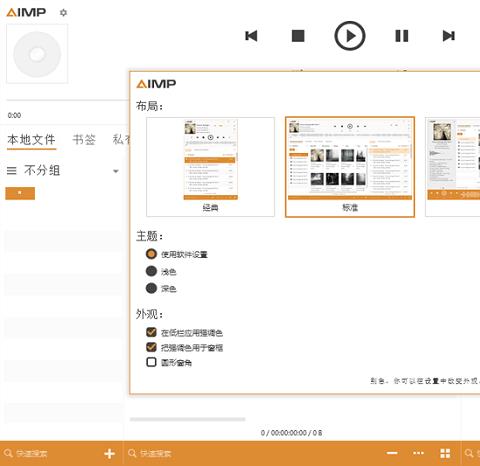Screen dimensions: 480x466
Task: Select the 深色 dark theme radio button
Action: pyautogui.click(x=151, y=288)
